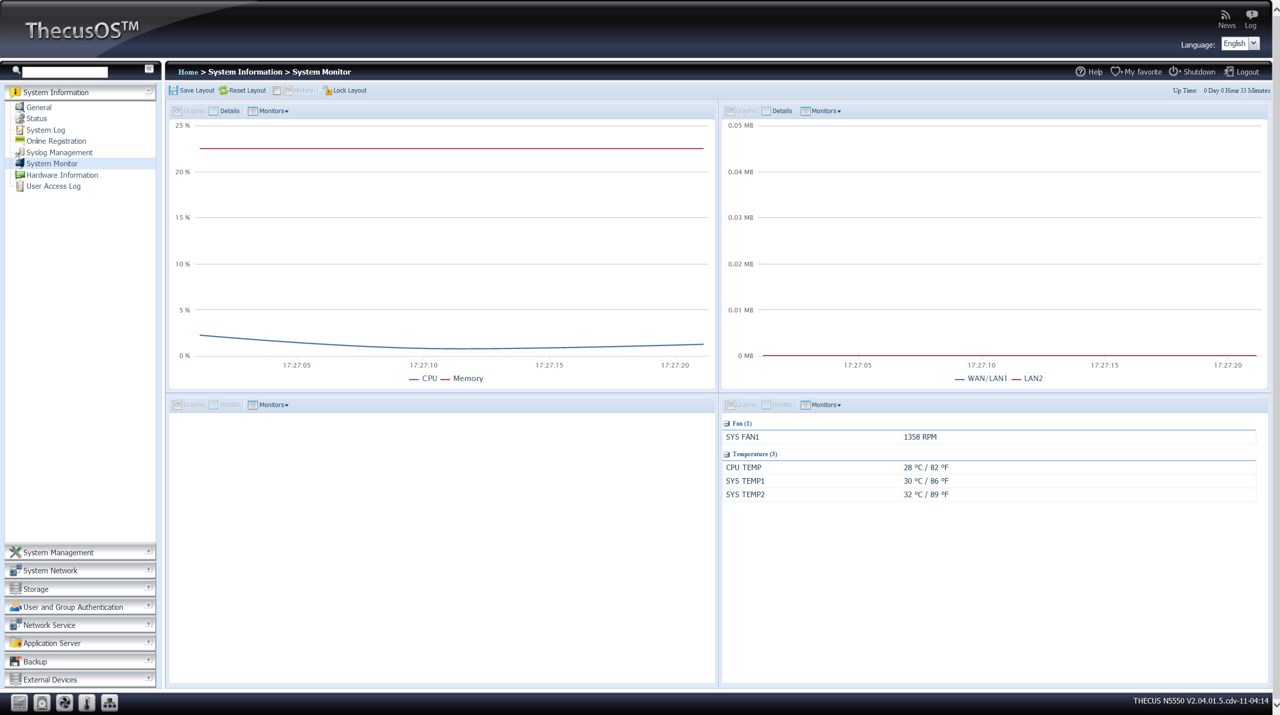Click the thermometer icon in bottom bar
This screenshot has width=1280, height=715.
click(x=87, y=703)
